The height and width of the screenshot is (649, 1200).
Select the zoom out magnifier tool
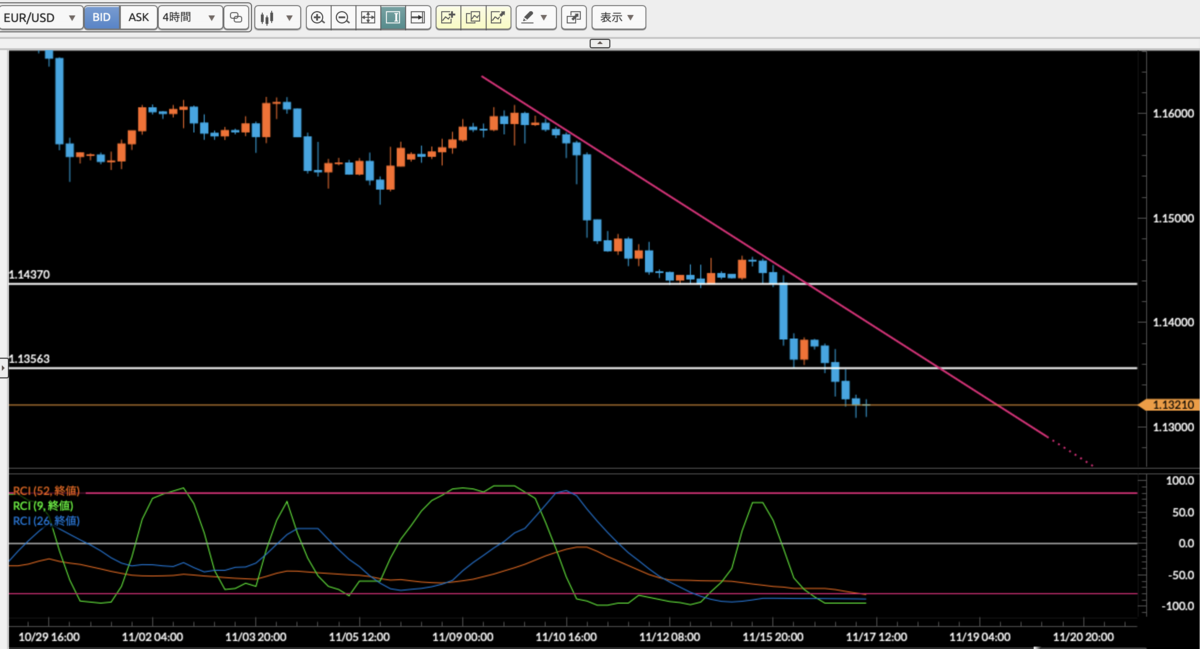point(343,17)
